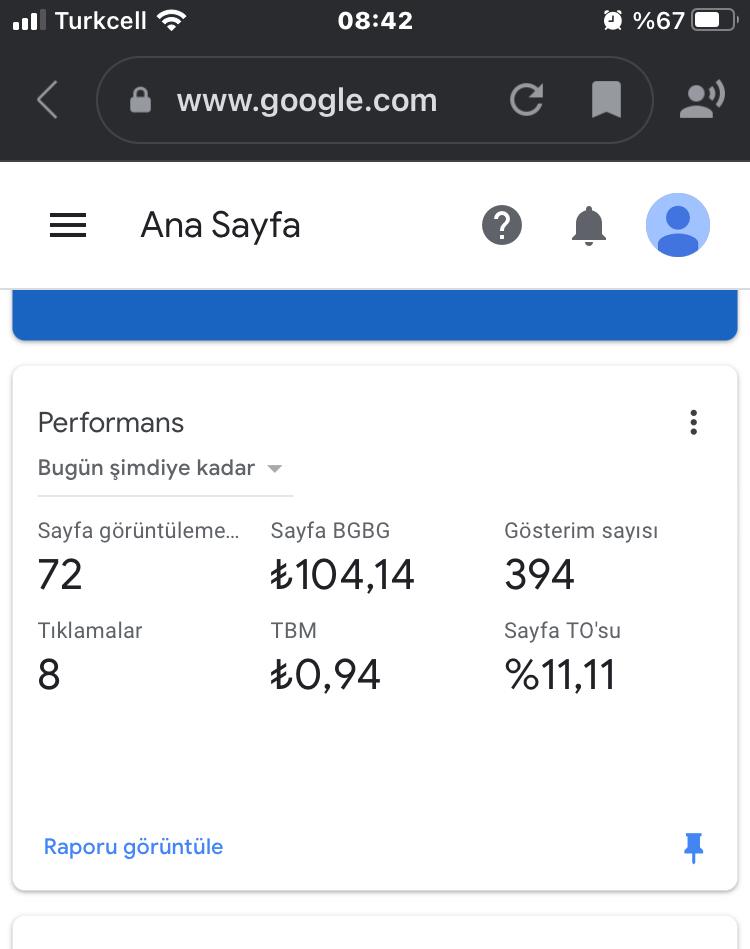Reload the page with refresh icon
The image size is (750, 949).
coord(527,100)
